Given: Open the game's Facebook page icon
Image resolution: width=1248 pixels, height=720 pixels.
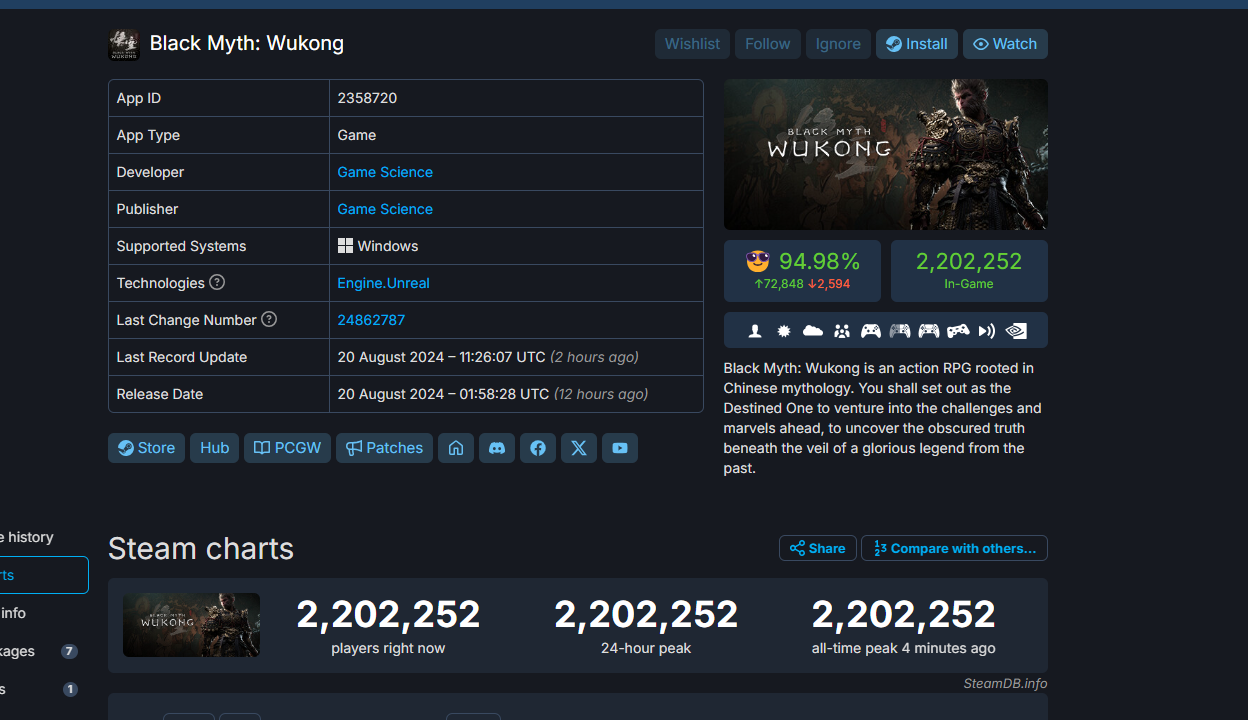Looking at the screenshot, I should (538, 448).
